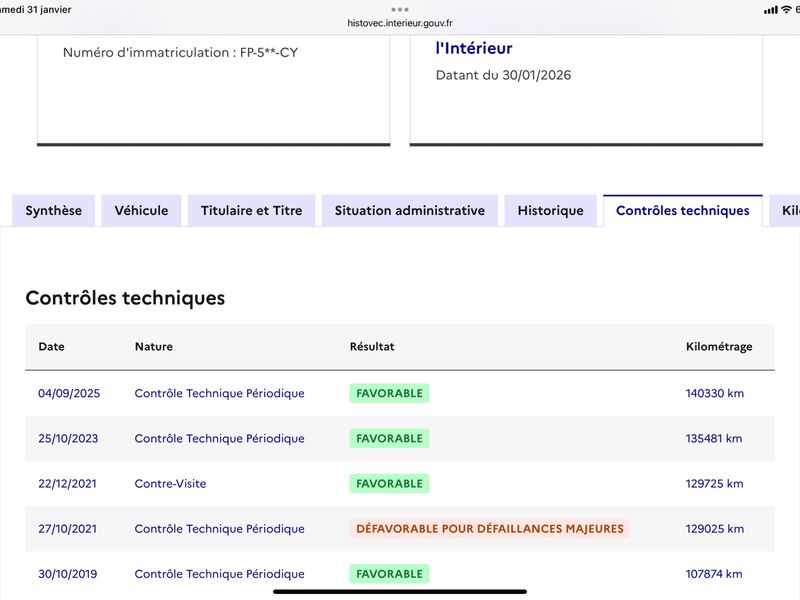Image resolution: width=800 pixels, height=600 pixels.
Task: Click the Résultat column header
Action: click(371, 347)
